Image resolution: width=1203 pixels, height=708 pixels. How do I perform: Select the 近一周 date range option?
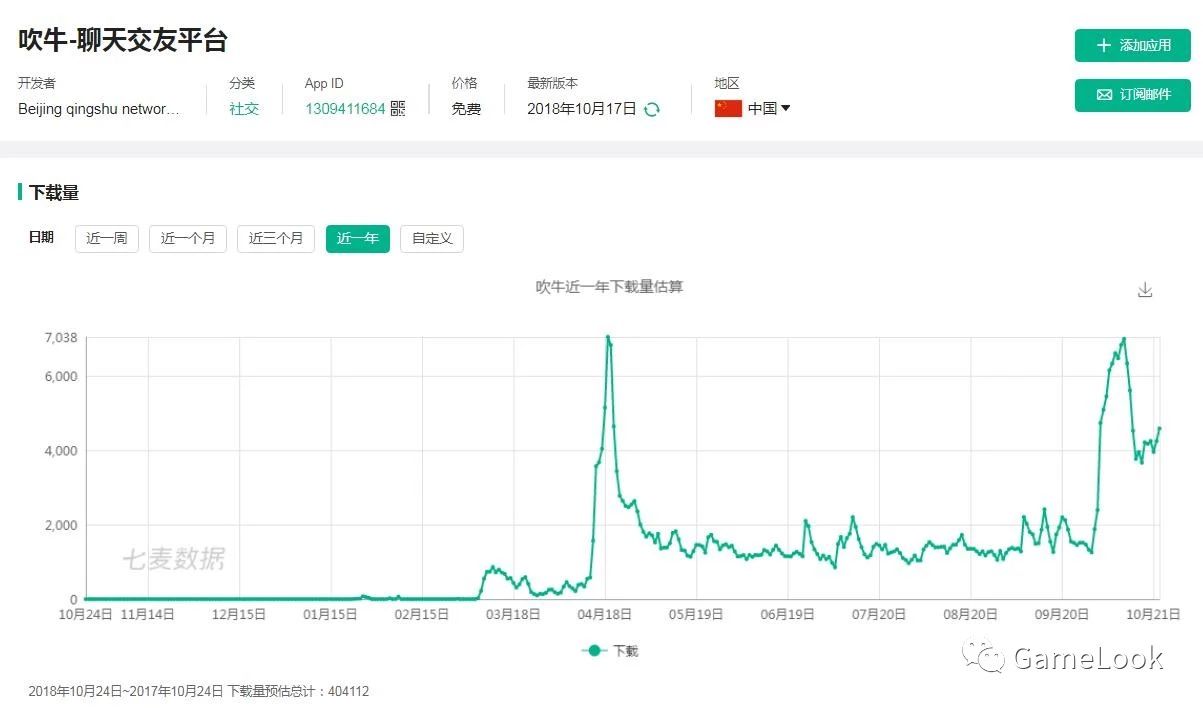(106, 239)
